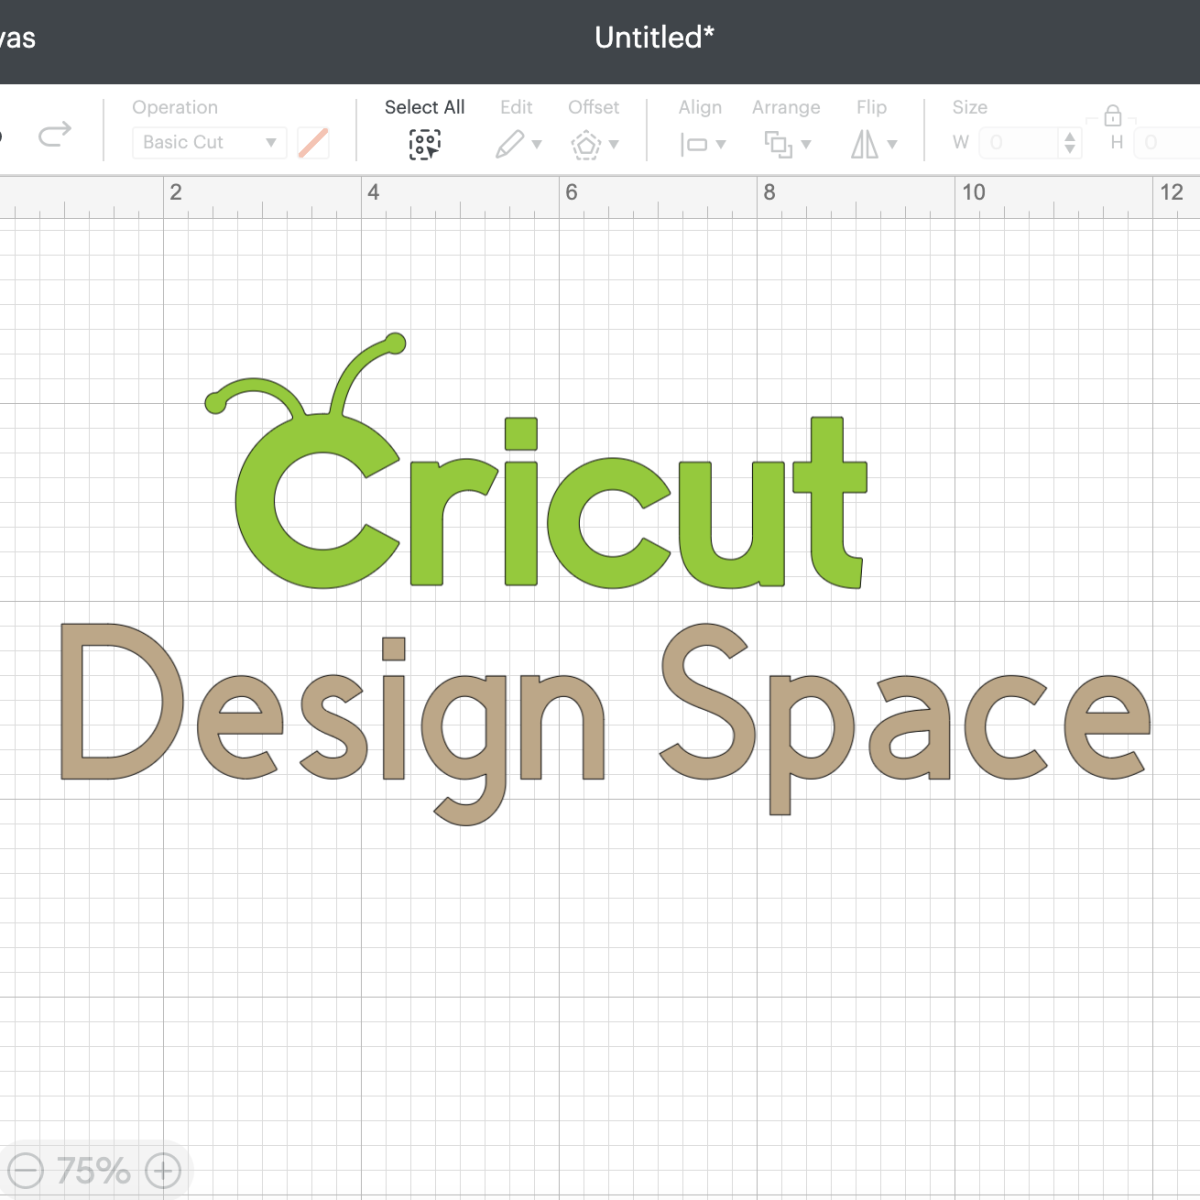Expand the Align dropdown arrow
The image size is (1200, 1200).
click(x=721, y=145)
